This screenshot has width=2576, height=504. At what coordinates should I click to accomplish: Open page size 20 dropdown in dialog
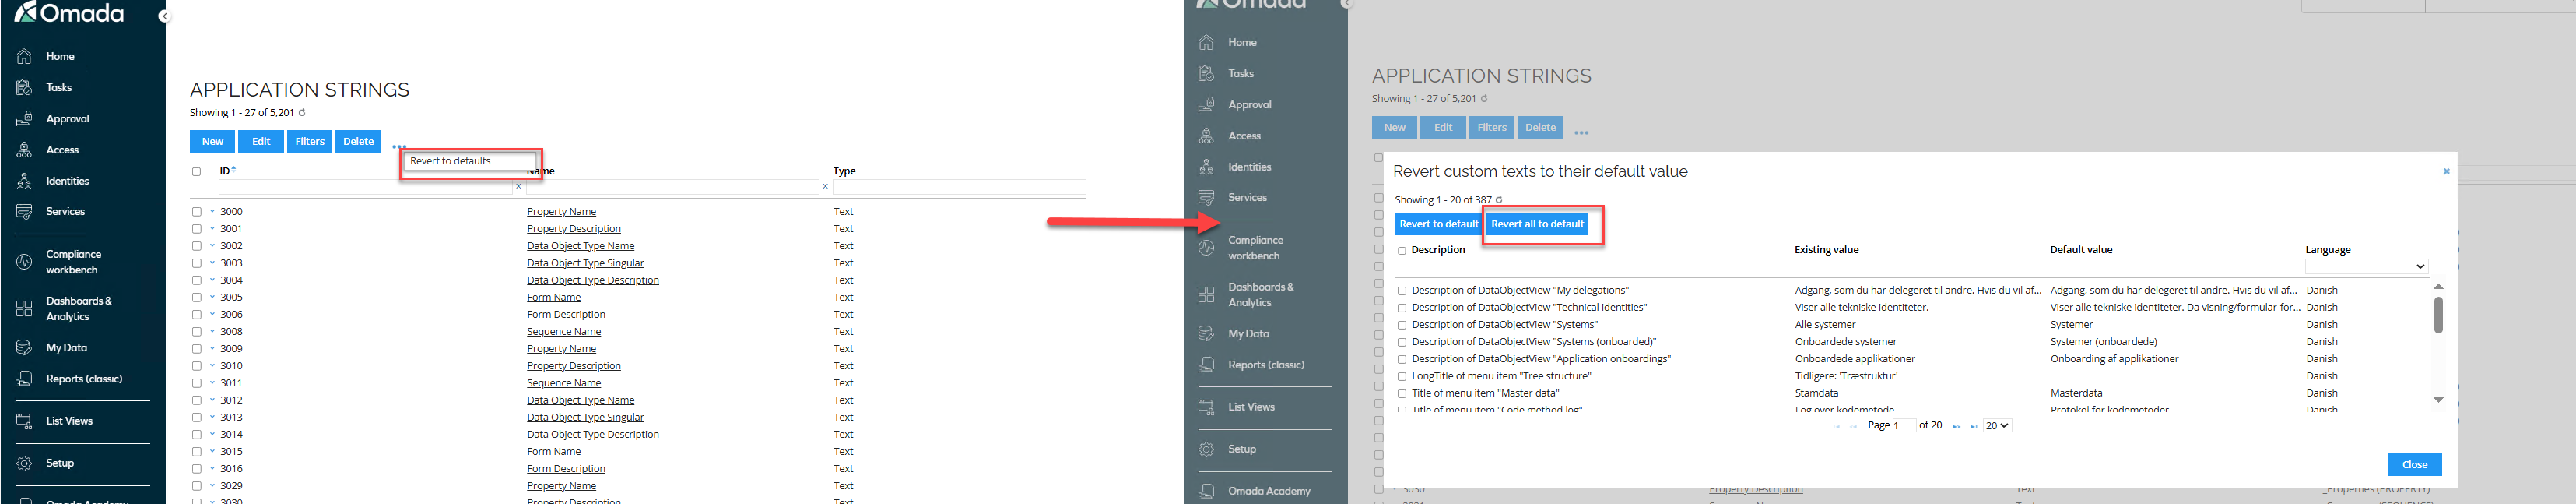tap(1997, 426)
